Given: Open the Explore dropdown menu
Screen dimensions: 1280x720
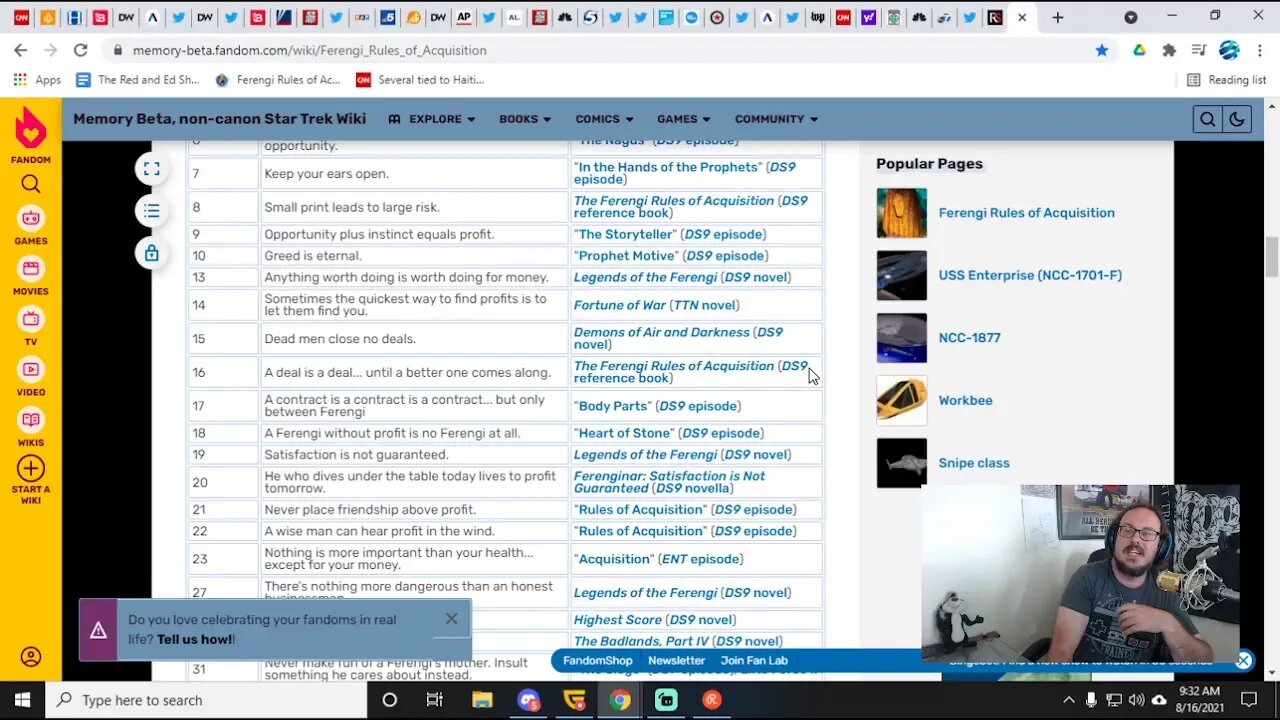Looking at the screenshot, I should pyautogui.click(x=431, y=119).
